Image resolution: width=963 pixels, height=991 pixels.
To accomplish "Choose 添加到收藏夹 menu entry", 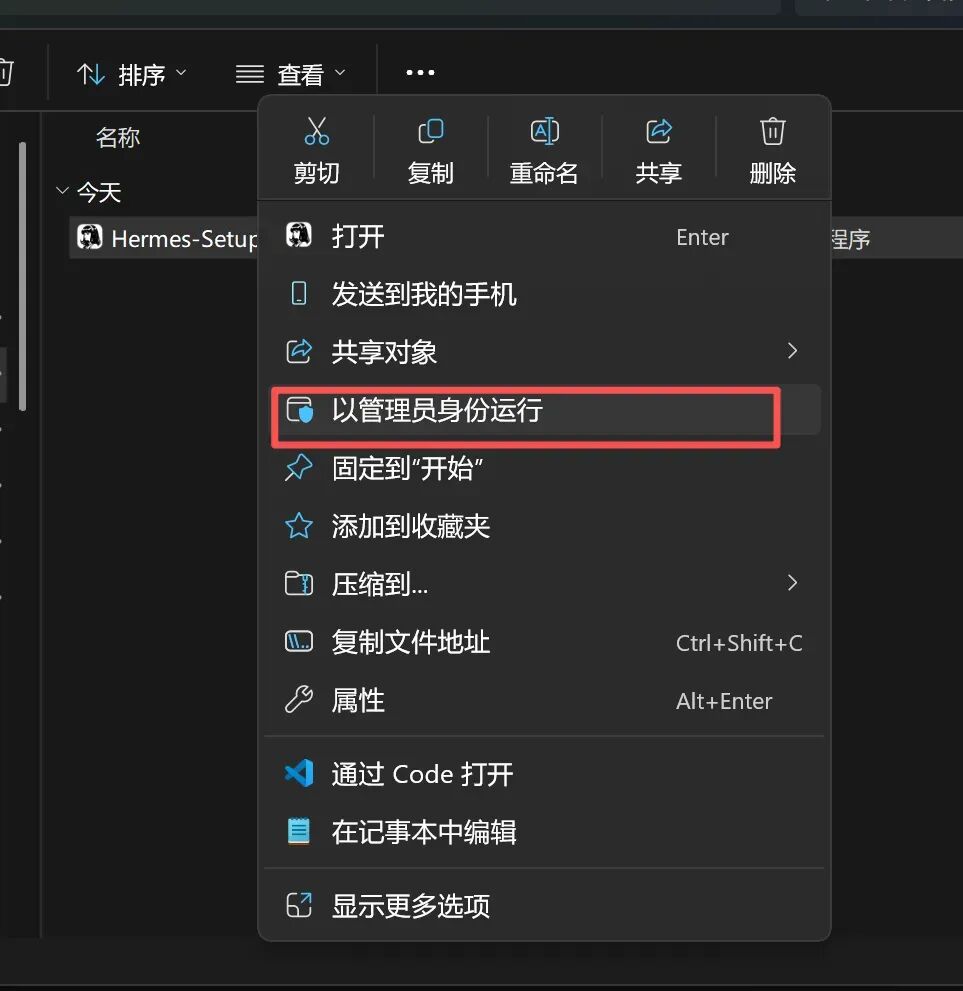I will [x=545, y=526].
